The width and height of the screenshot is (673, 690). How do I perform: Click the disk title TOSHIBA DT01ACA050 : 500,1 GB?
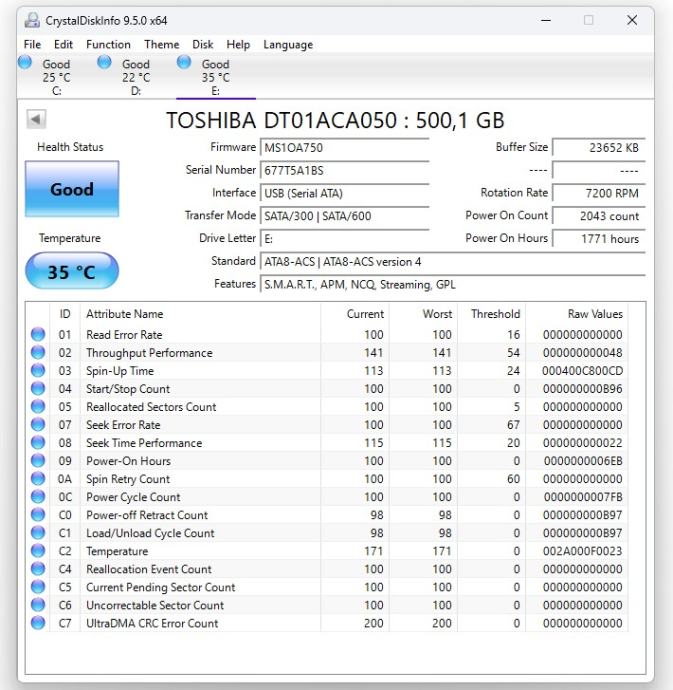tap(335, 120)
